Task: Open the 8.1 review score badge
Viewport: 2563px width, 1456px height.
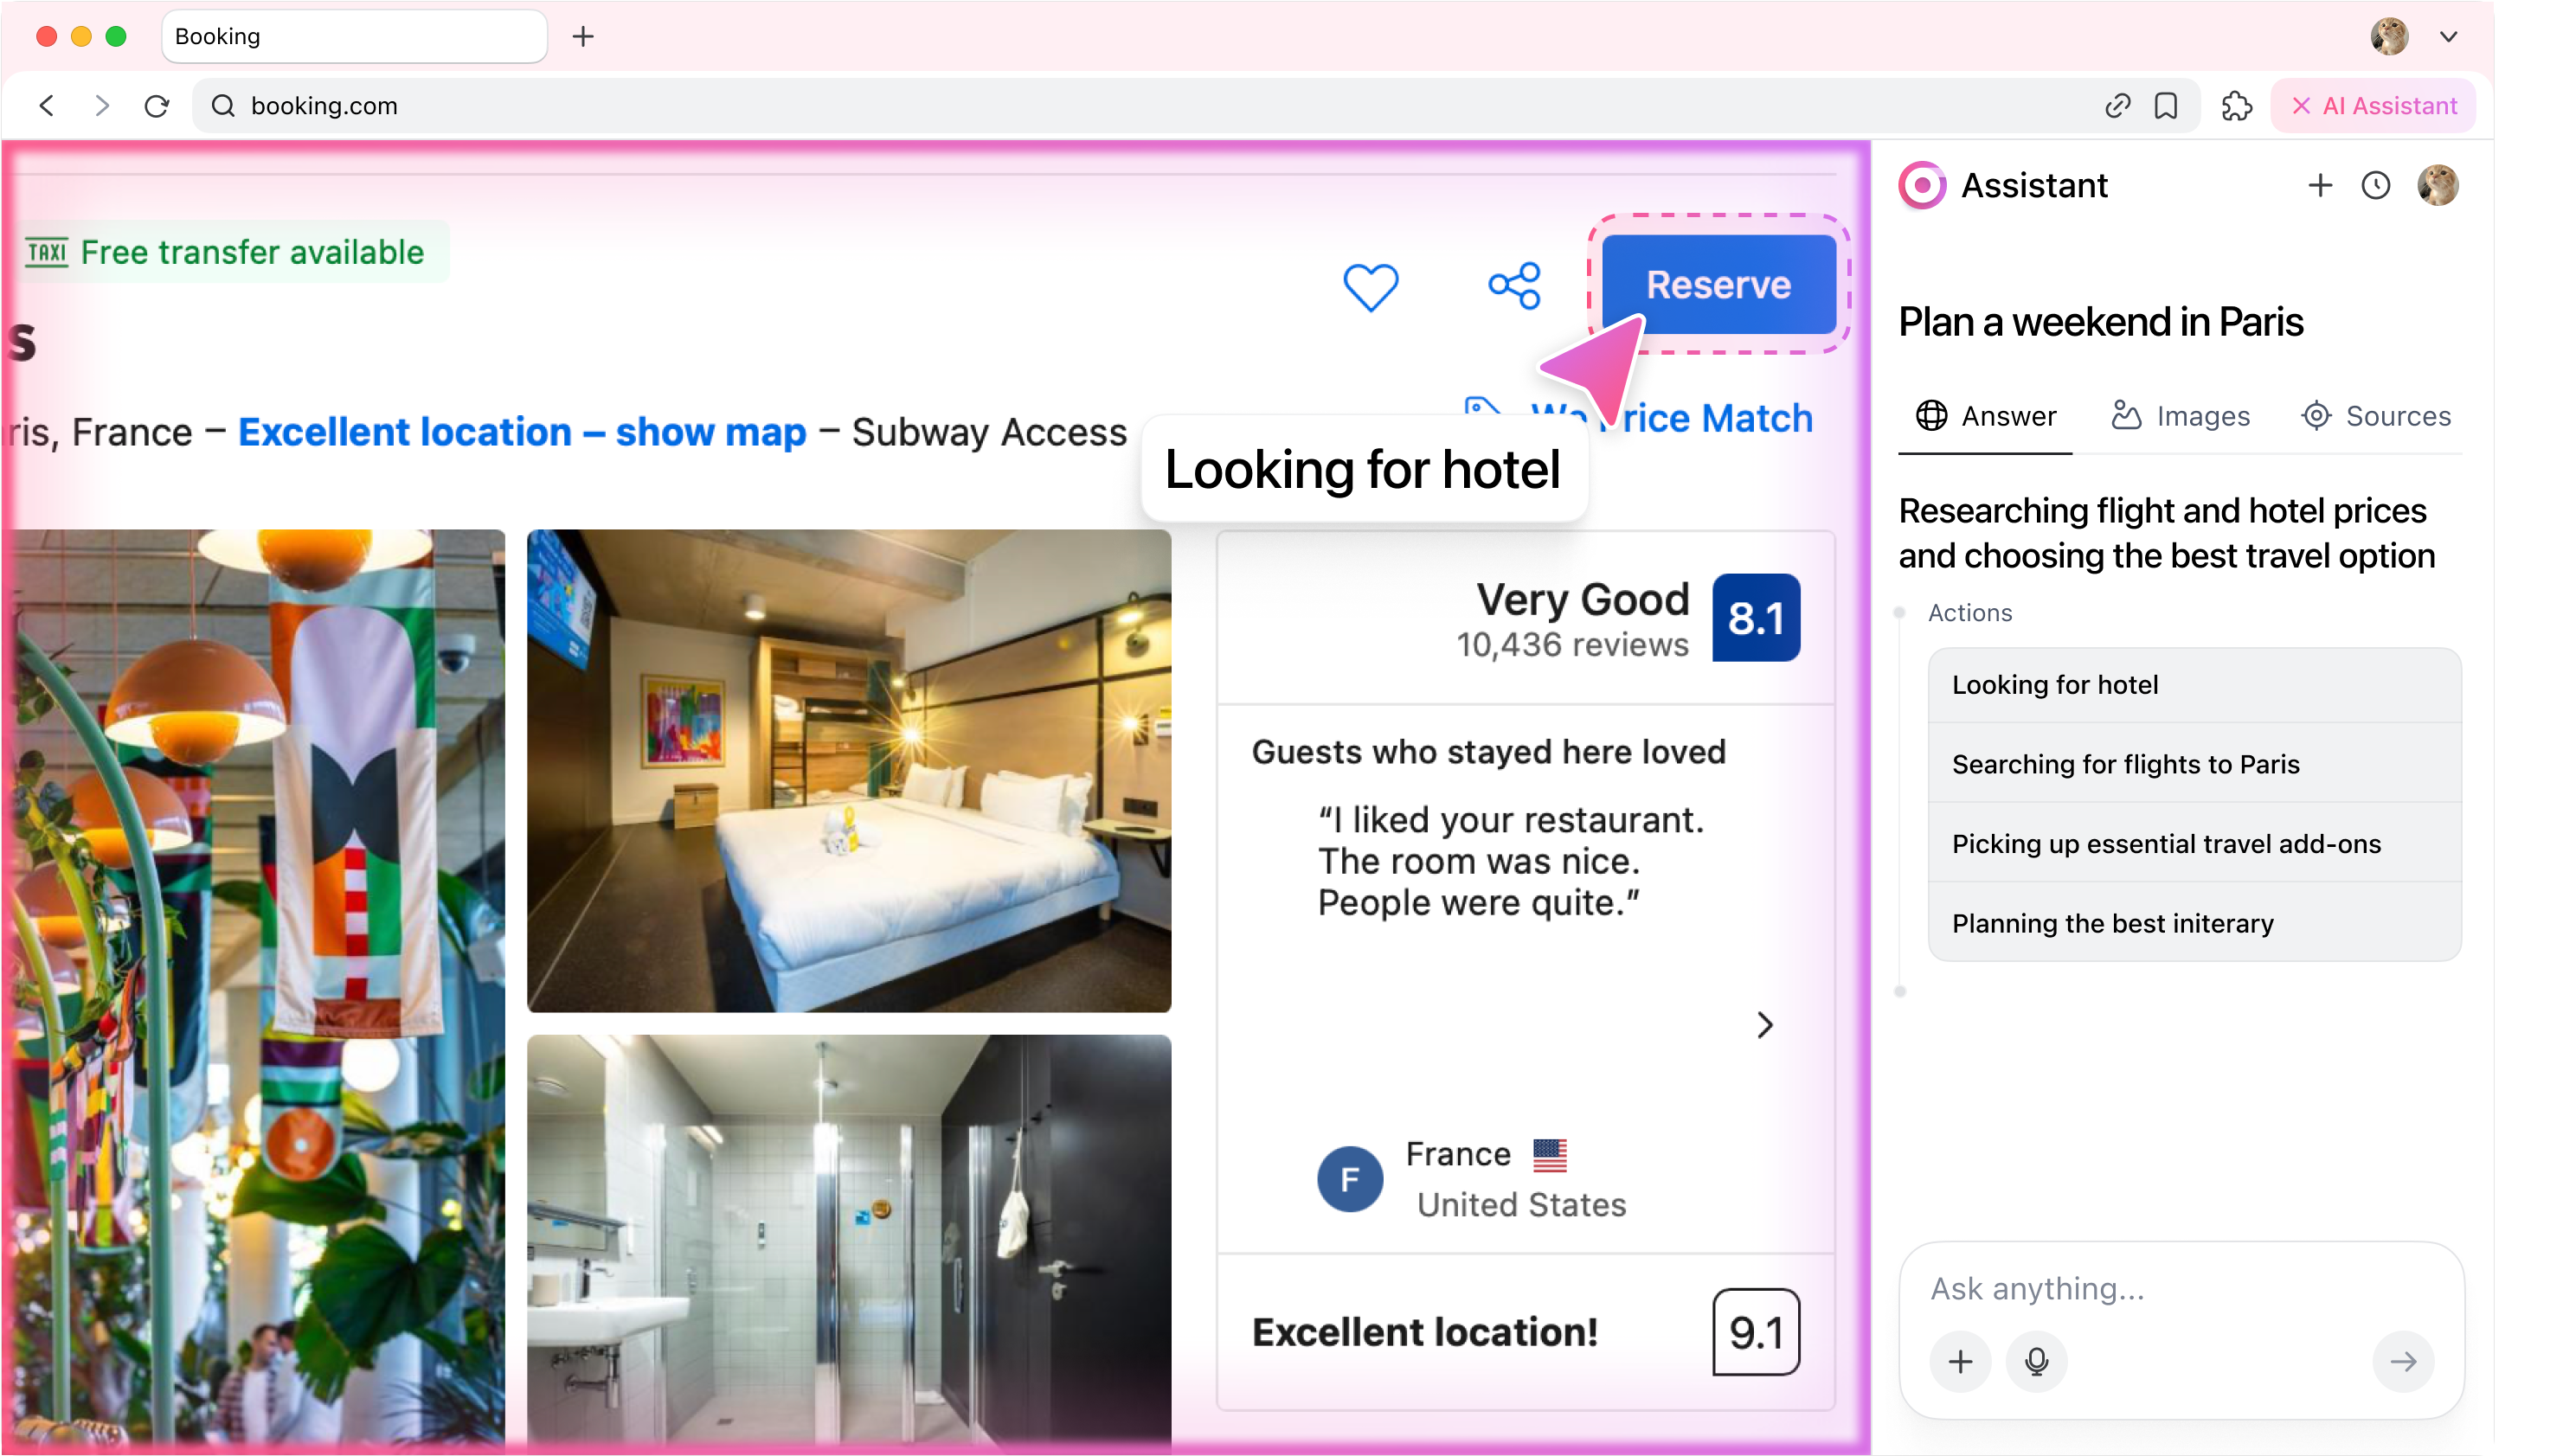Action: click(1755, 618)
